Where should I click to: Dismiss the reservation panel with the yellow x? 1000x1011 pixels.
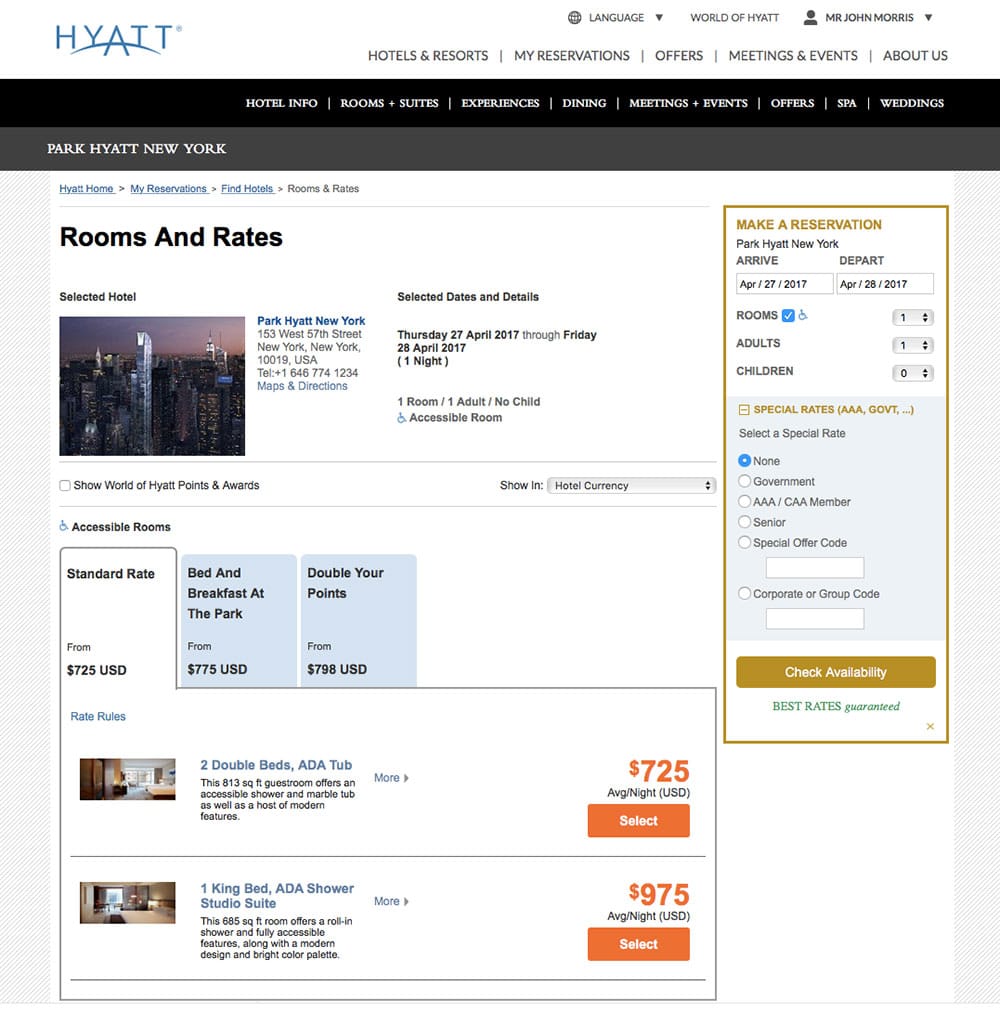929,727
